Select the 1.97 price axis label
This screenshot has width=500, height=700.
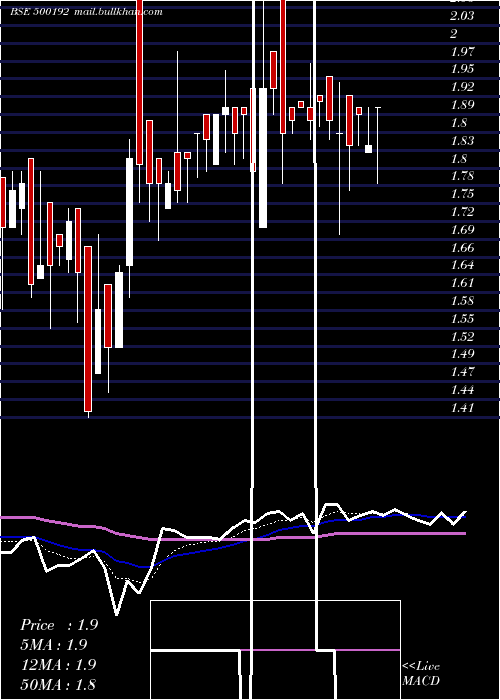click(462, 52)
